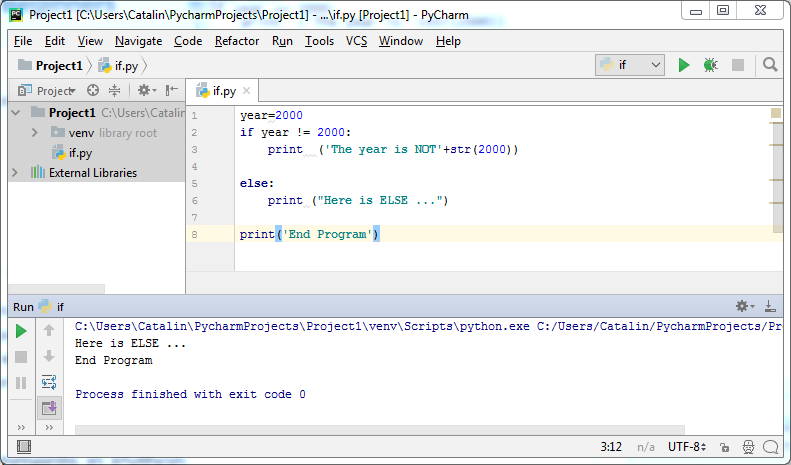This screenshot has height=465, width=791.
Task: Open the Navigate menu
Action: [x=138, y=41]
